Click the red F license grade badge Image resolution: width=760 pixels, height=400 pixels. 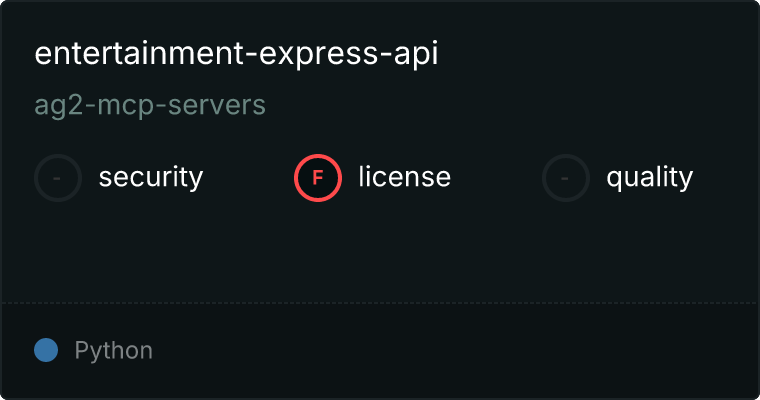tap(318, 178)
